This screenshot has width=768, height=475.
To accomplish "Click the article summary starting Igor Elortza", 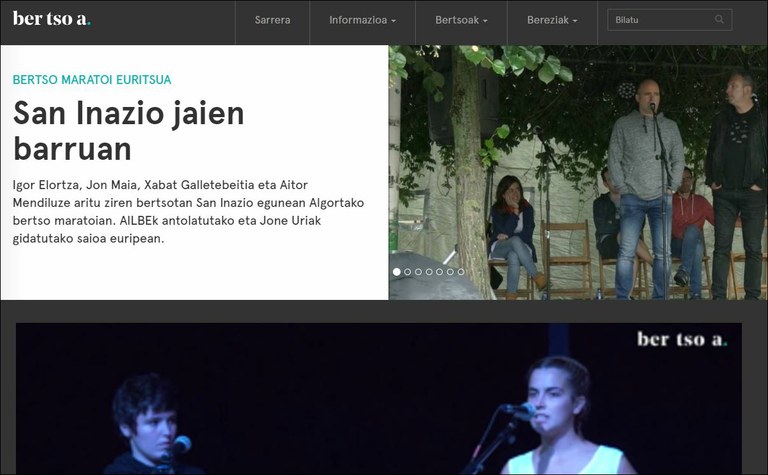I will coord(189,212).
